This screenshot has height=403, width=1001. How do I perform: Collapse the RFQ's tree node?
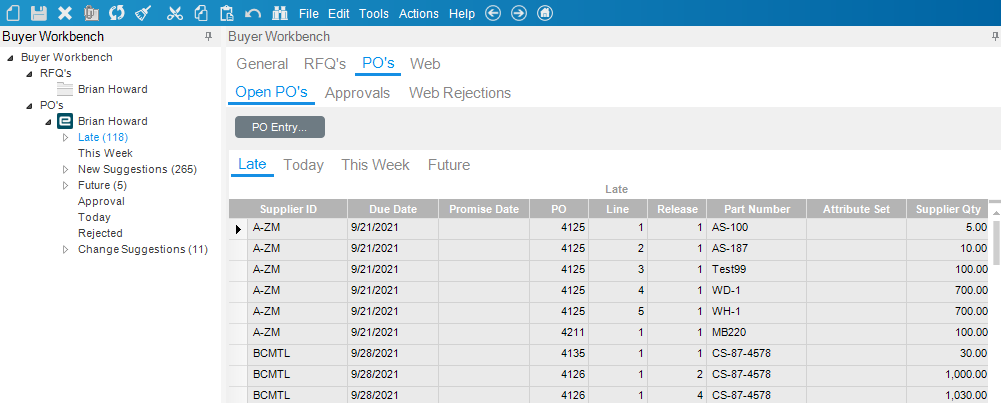point(29,73)
